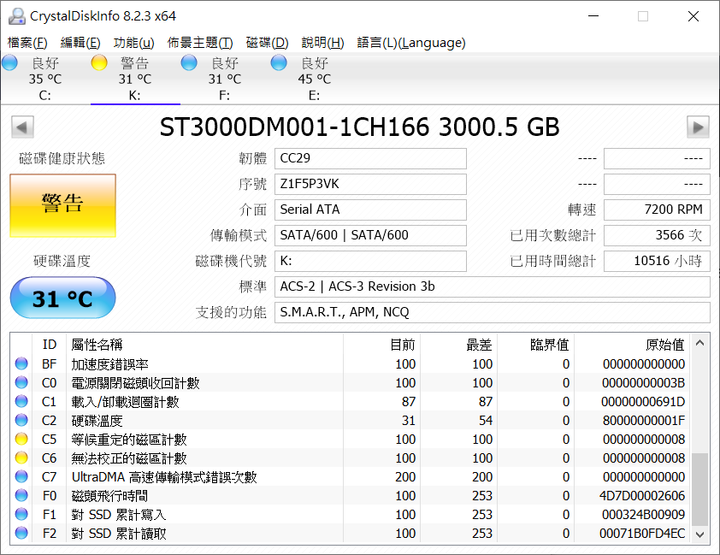Screen dimensions: 720x555
Task: Click the status icon for C2 row
Action: (22, 420)
